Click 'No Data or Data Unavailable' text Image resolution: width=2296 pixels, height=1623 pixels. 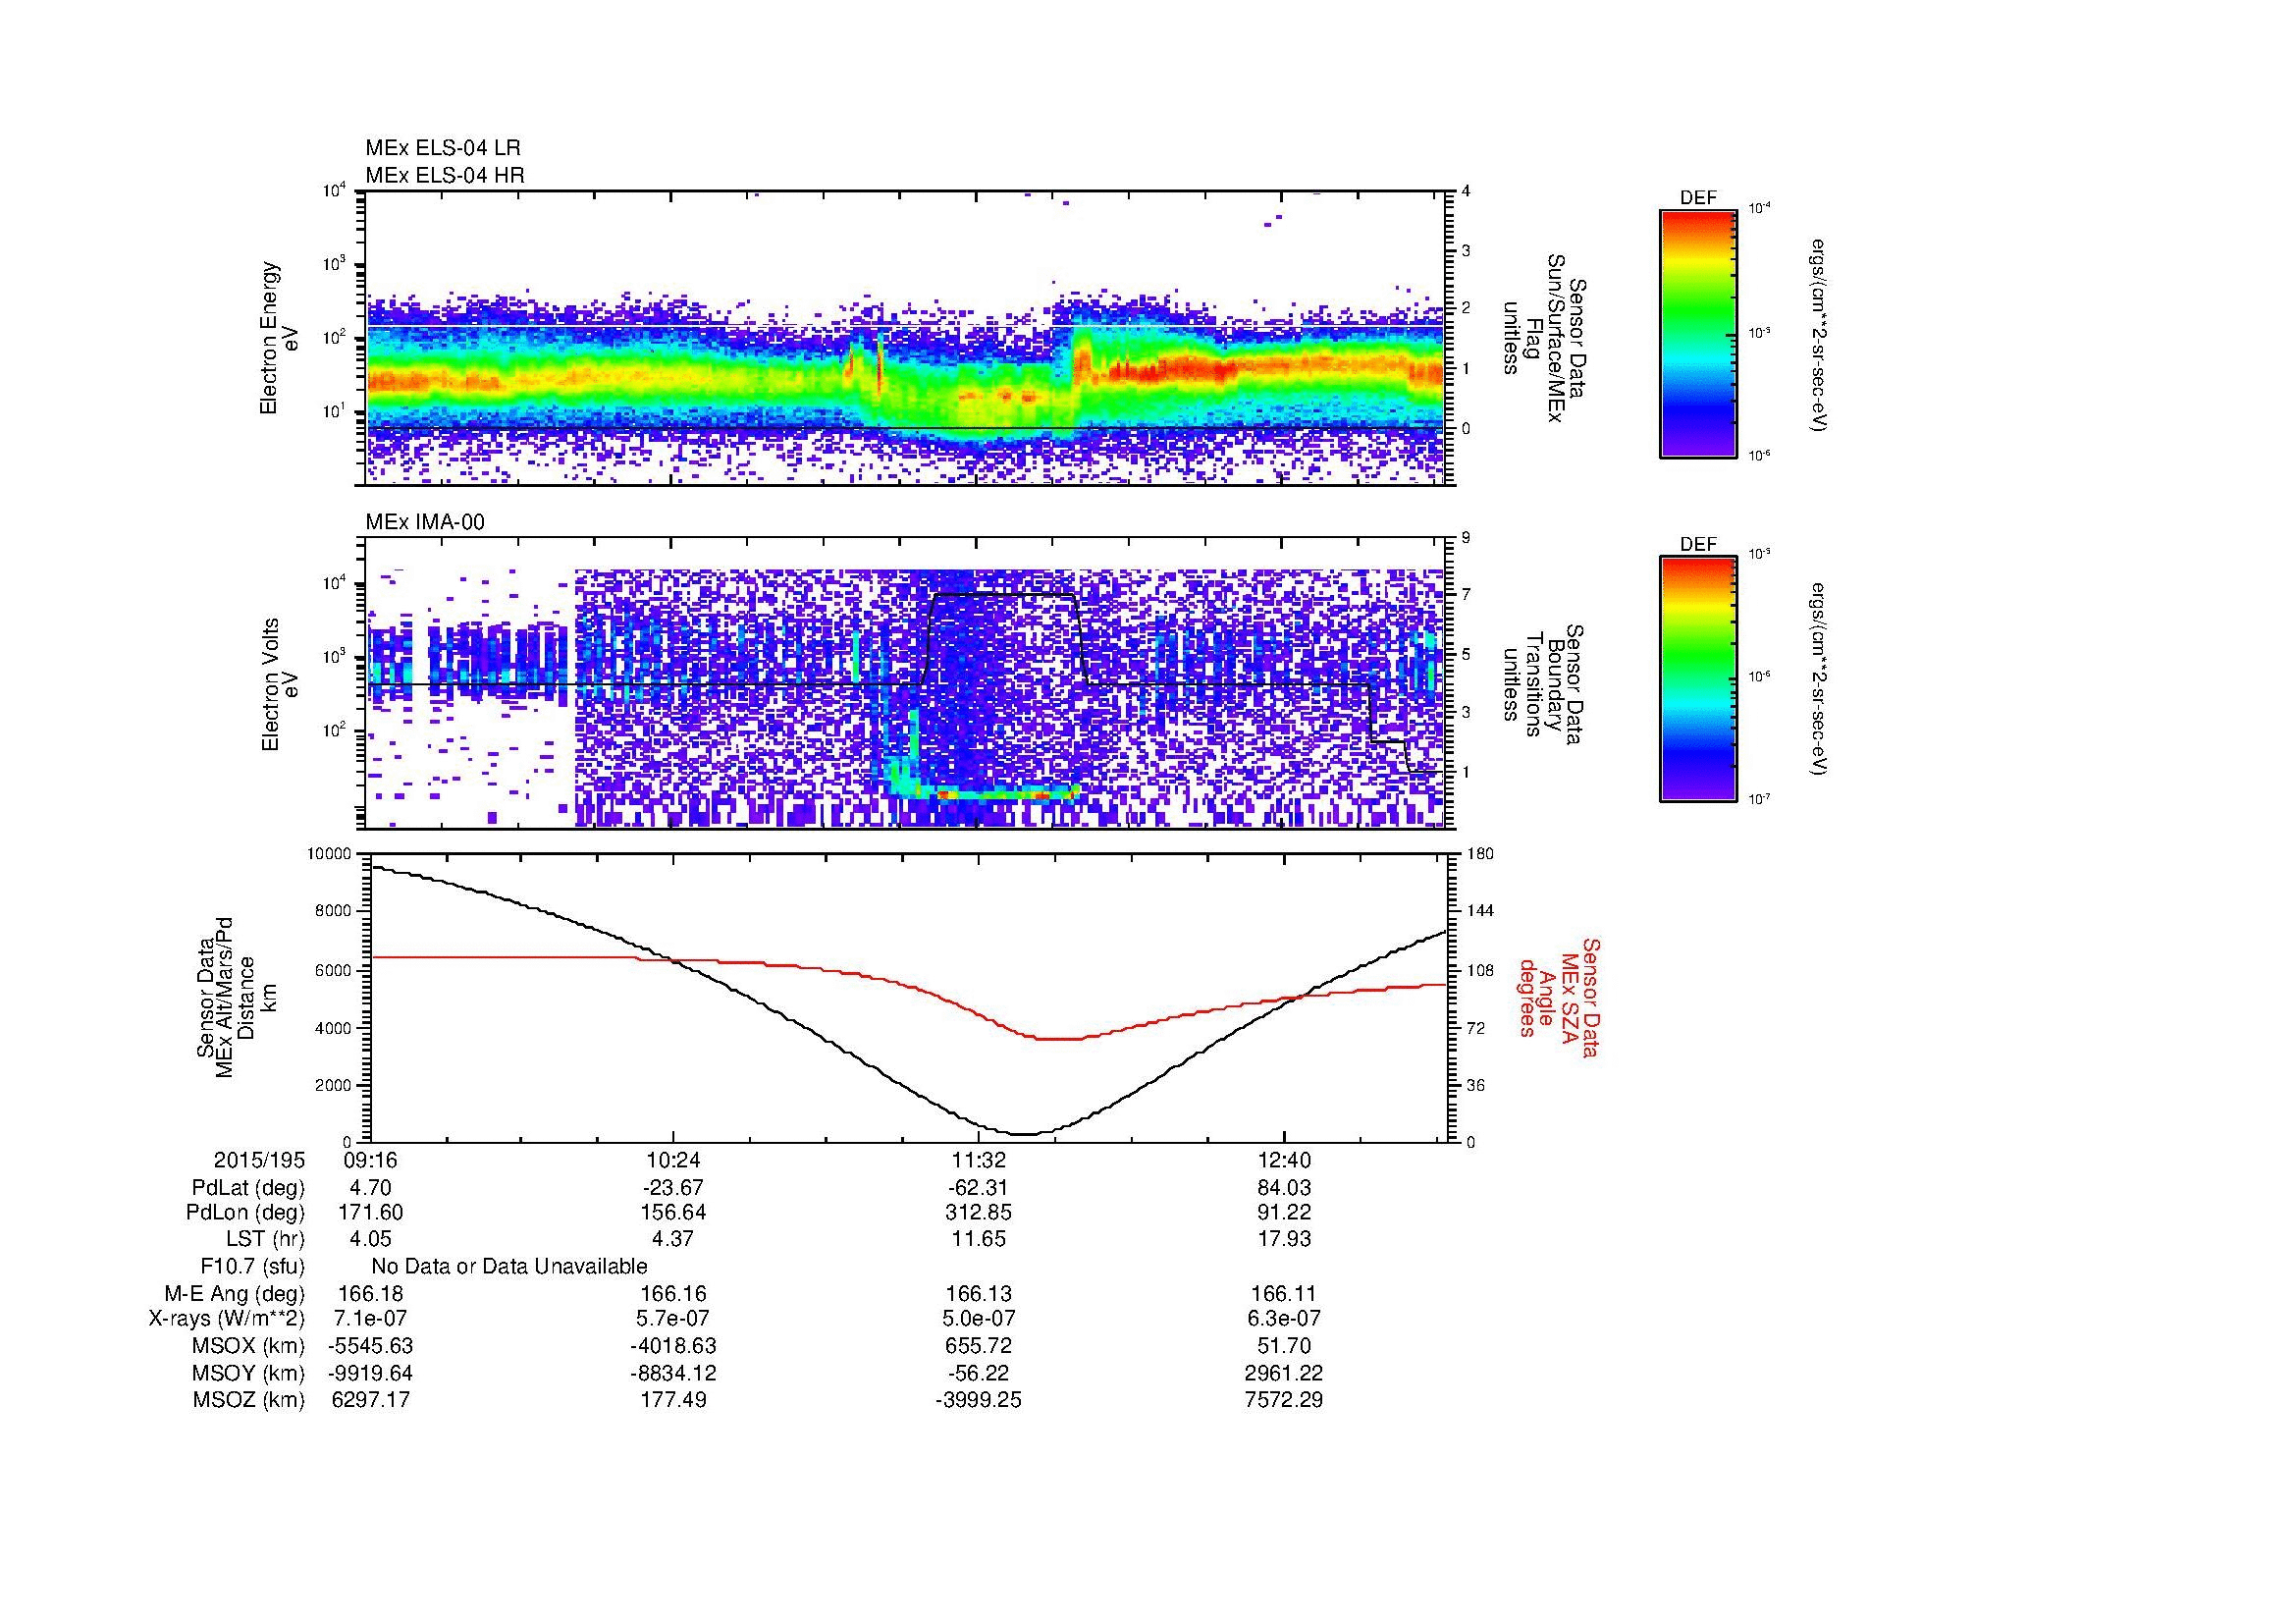click(509, 1267)
